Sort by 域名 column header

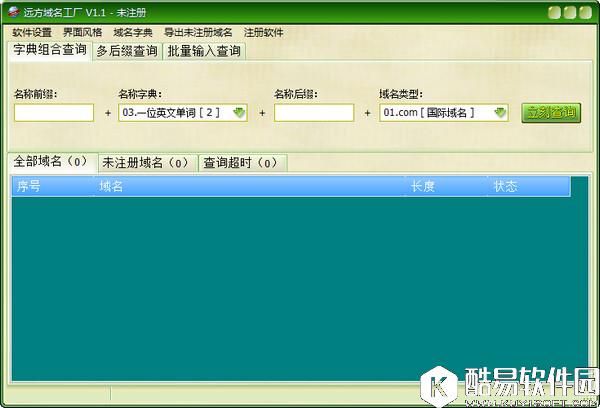point(249,186)
